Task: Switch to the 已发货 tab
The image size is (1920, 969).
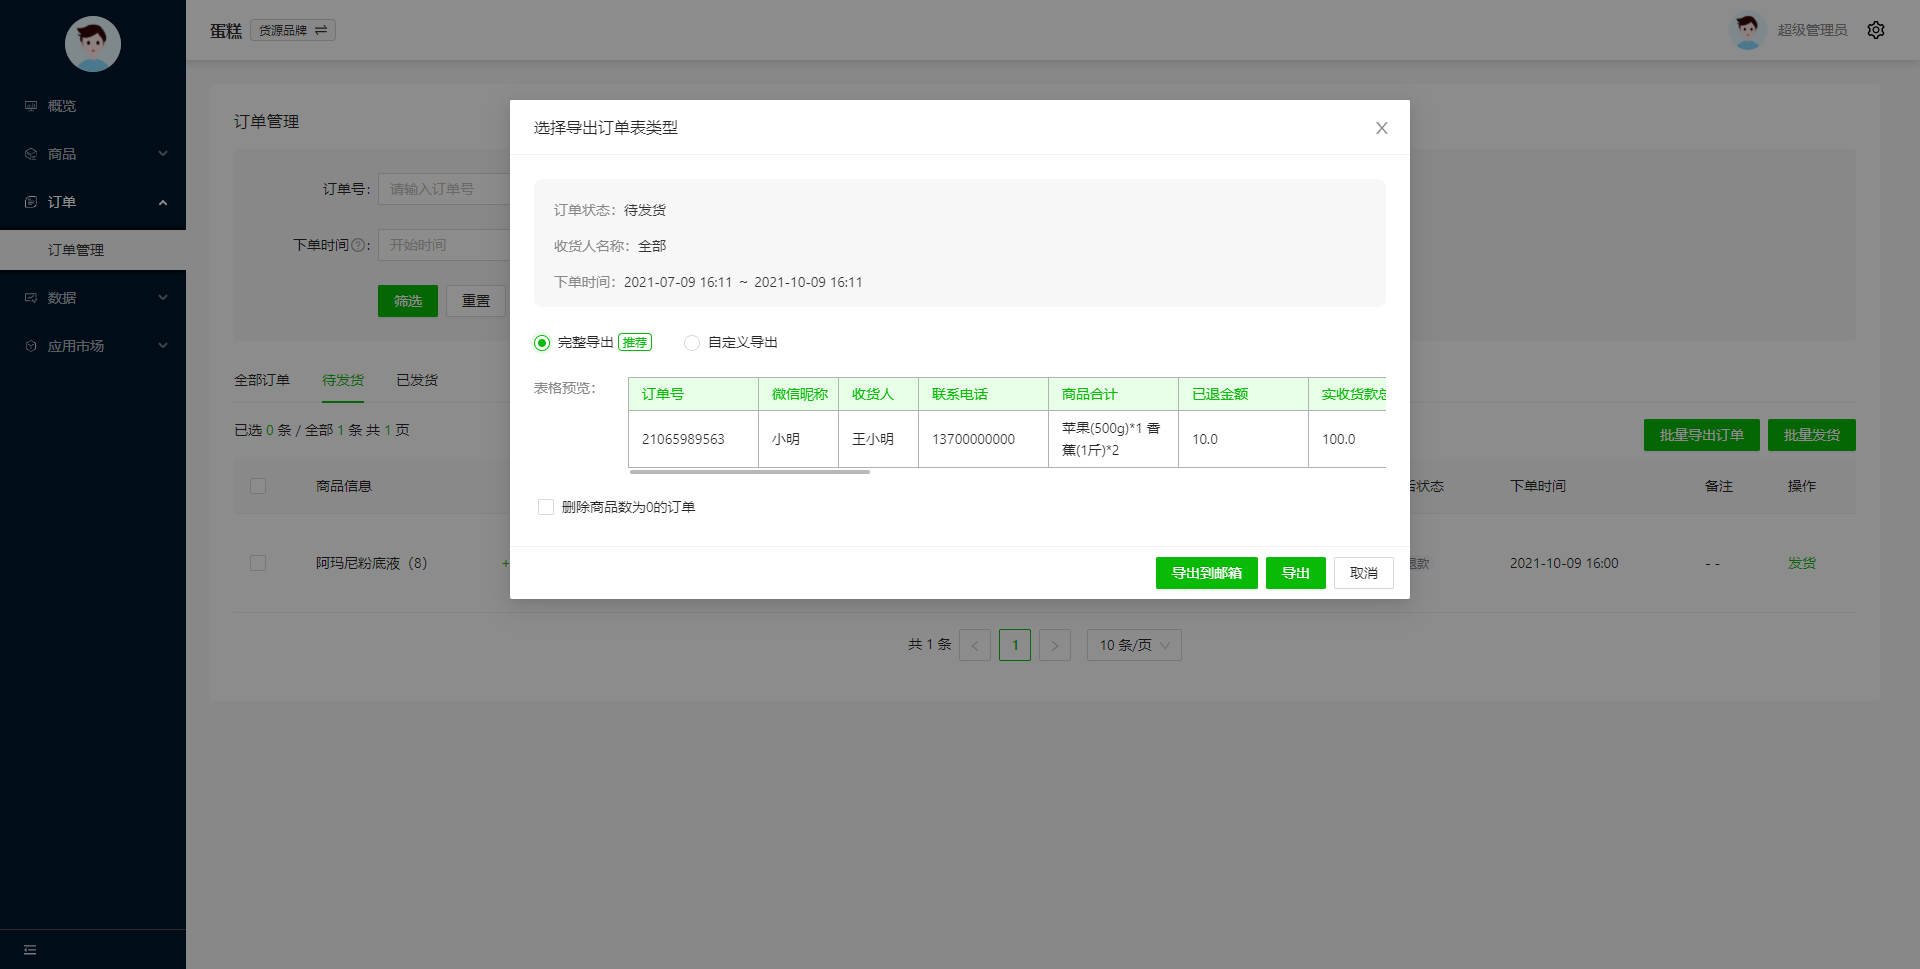Action: 417,380
